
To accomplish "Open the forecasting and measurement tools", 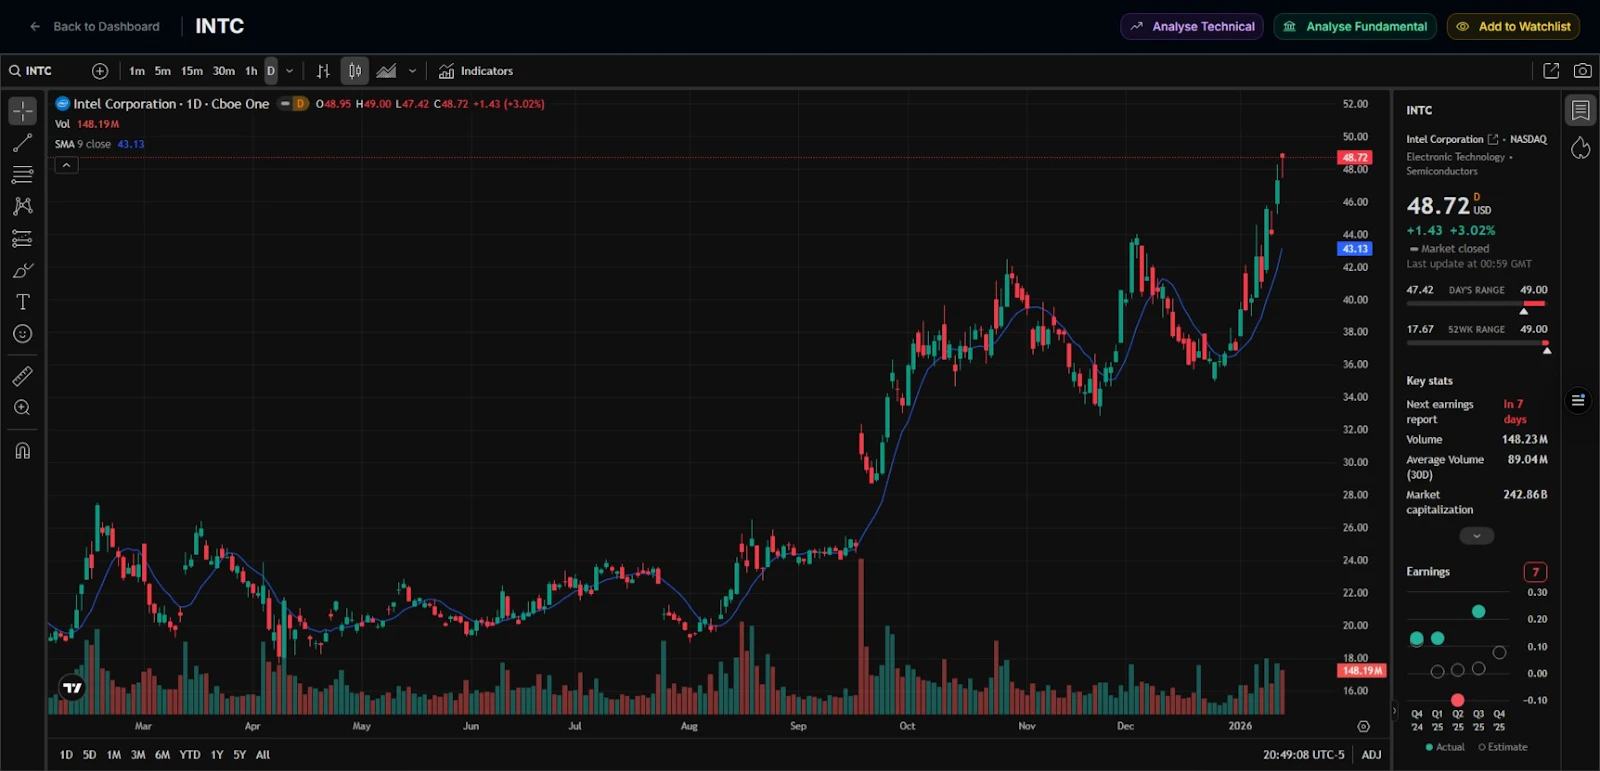I will [x=22, y=238].
